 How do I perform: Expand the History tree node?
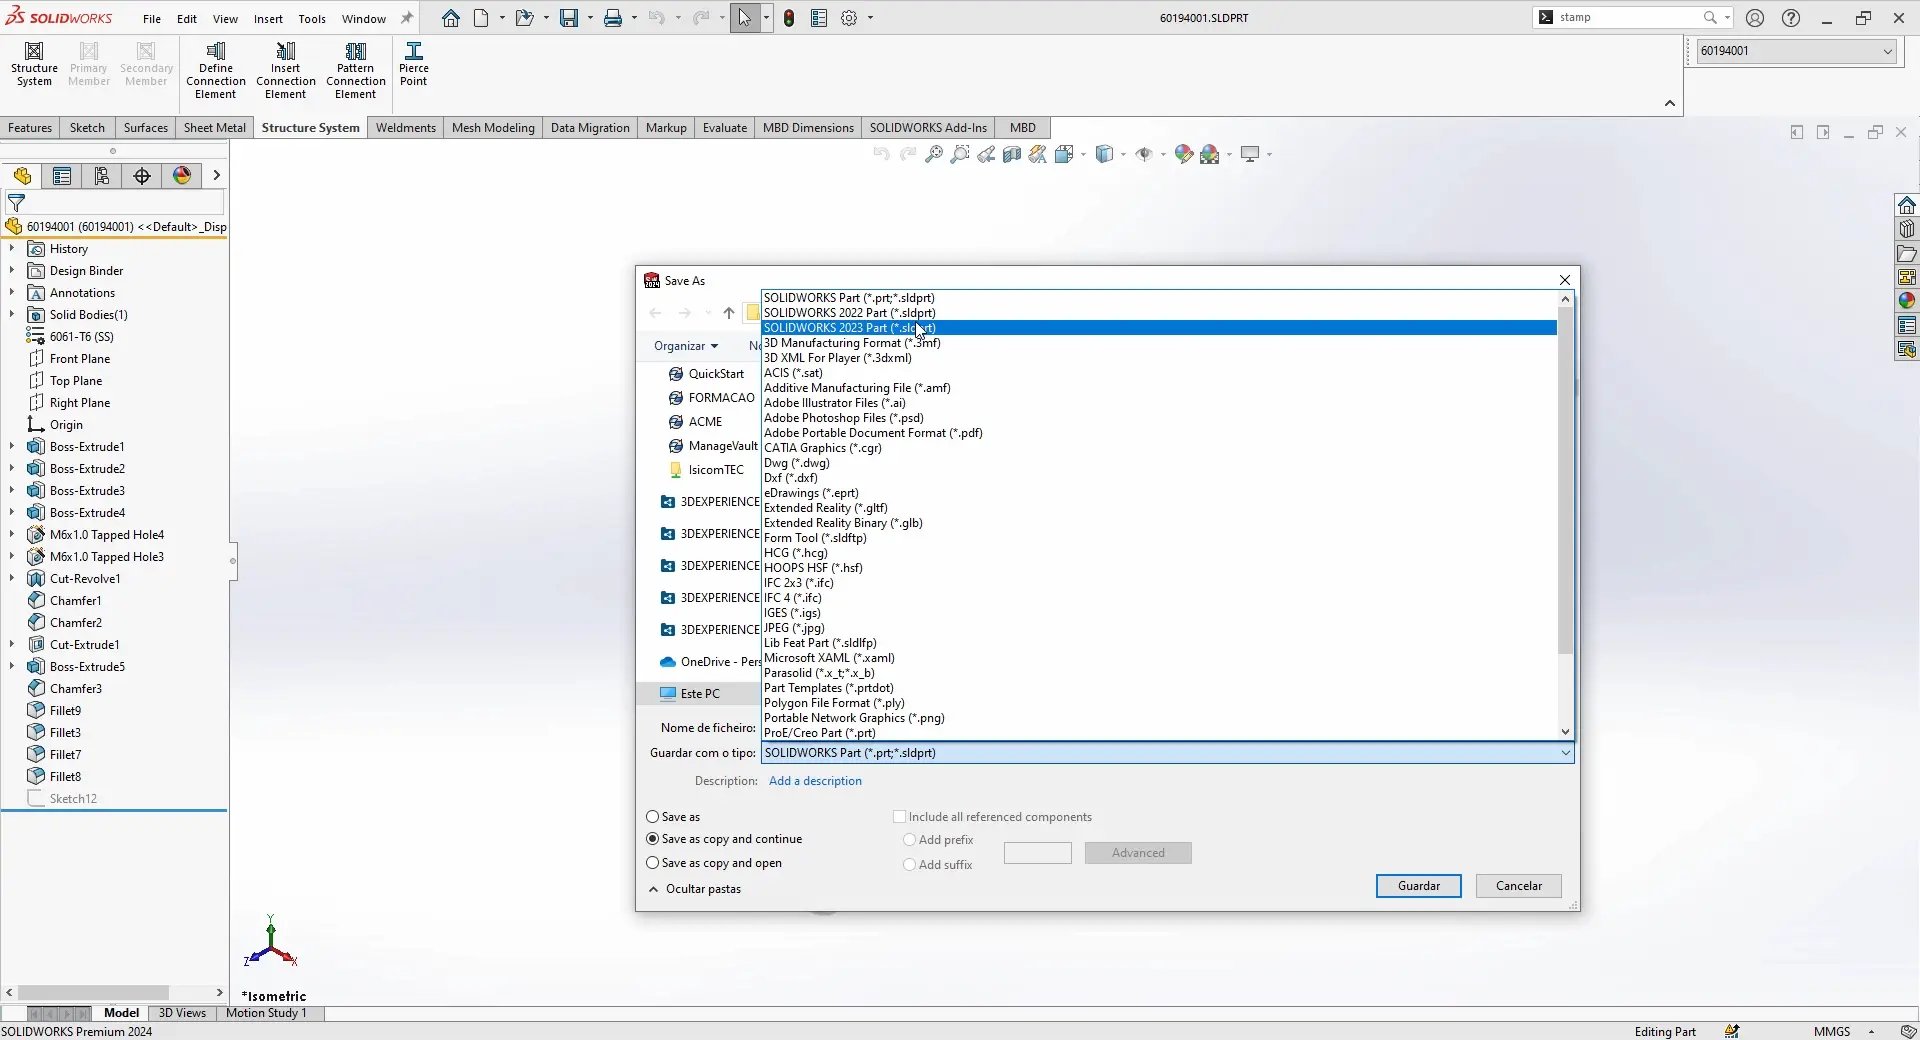click(11, 249)
